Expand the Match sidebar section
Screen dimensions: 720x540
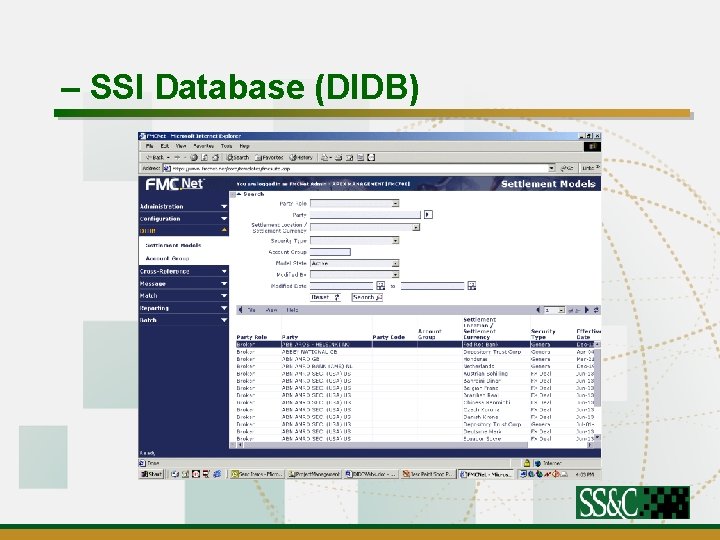point(184,296)
